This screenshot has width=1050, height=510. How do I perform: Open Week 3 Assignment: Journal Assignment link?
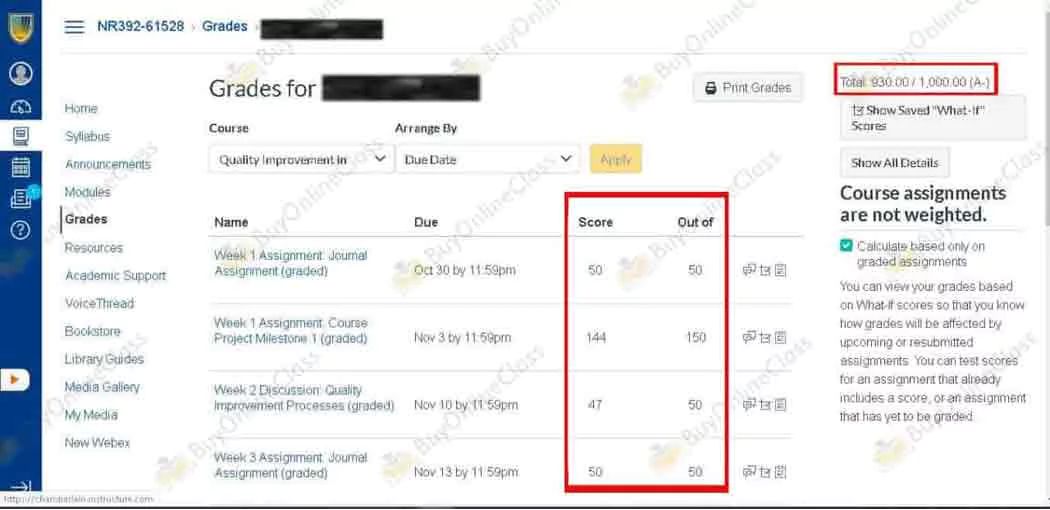click(x=291, y=466)
